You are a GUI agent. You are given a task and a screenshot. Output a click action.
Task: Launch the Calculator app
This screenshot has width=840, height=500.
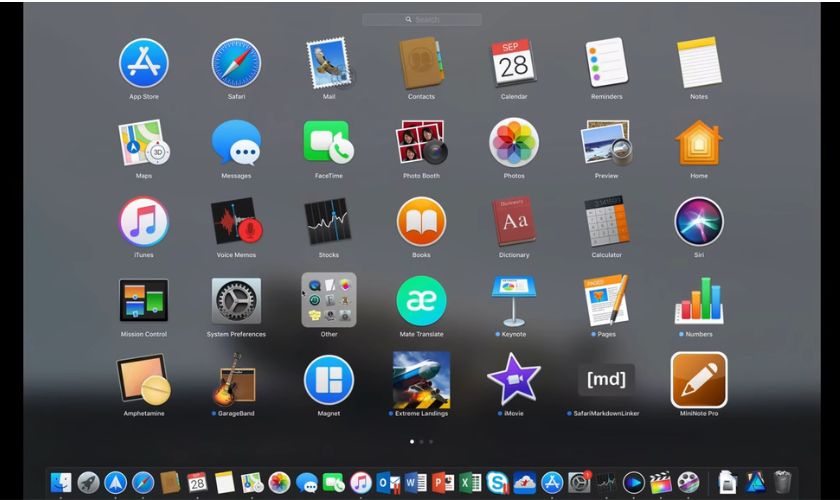click(x=606, y=222)
